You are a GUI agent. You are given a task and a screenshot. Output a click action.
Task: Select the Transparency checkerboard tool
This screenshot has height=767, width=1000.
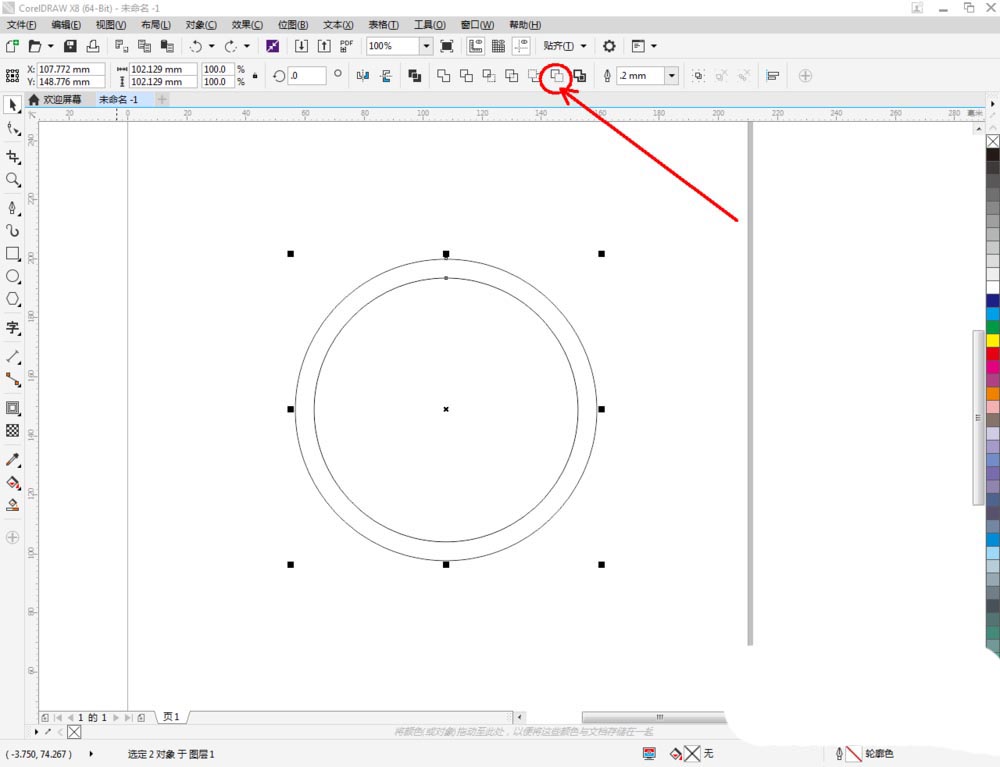(x=13, y=431)
